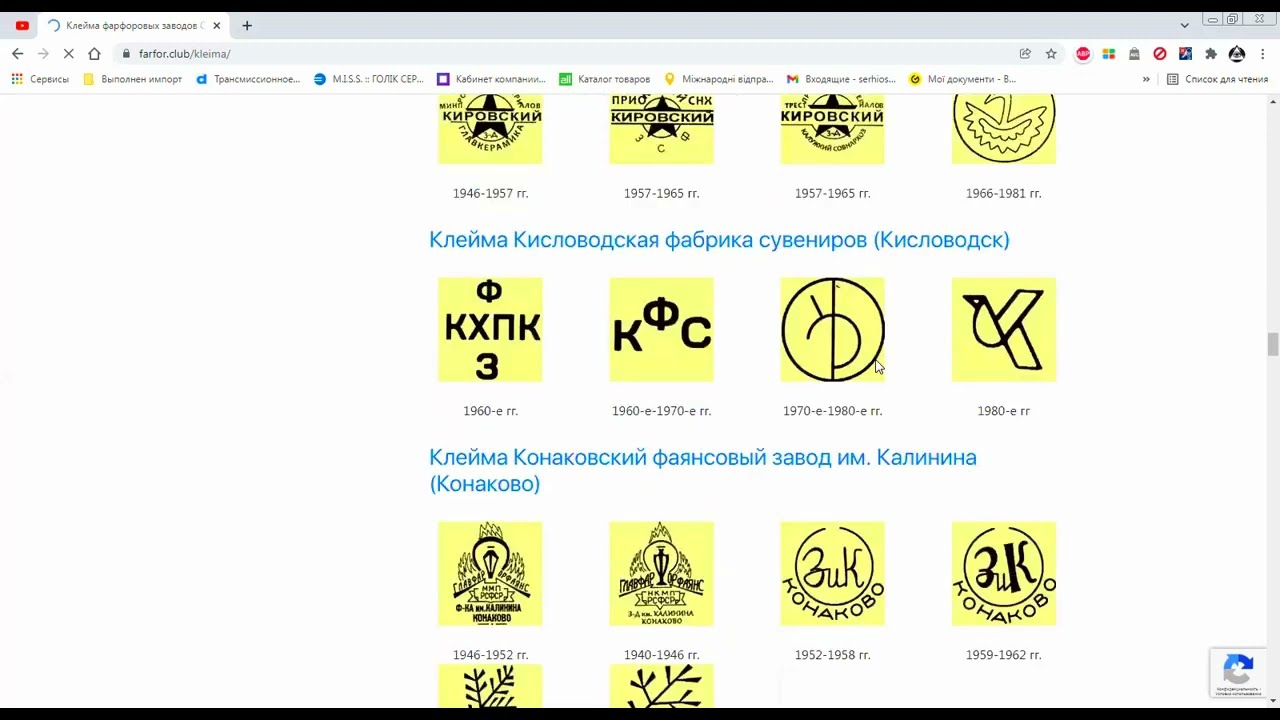Open the circular stamp dated 1970-е-1980-е
The width and height of the screenshot is (1280, 720).
point(832,330)
